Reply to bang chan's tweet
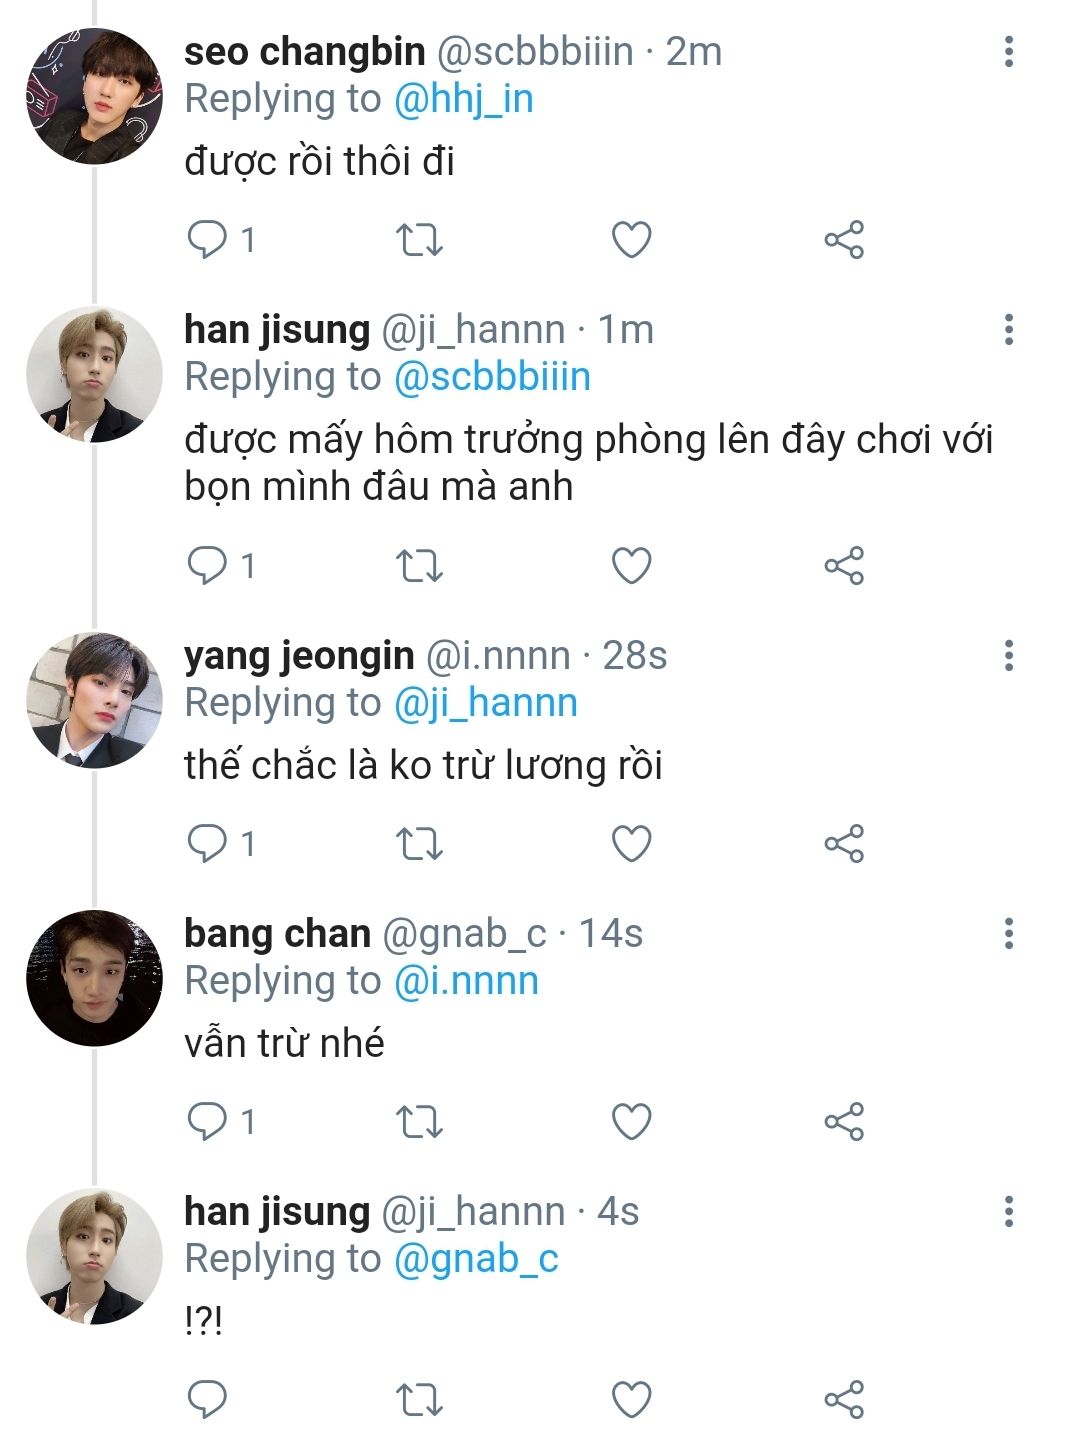1079x1441 pixels. point(208,1122)
